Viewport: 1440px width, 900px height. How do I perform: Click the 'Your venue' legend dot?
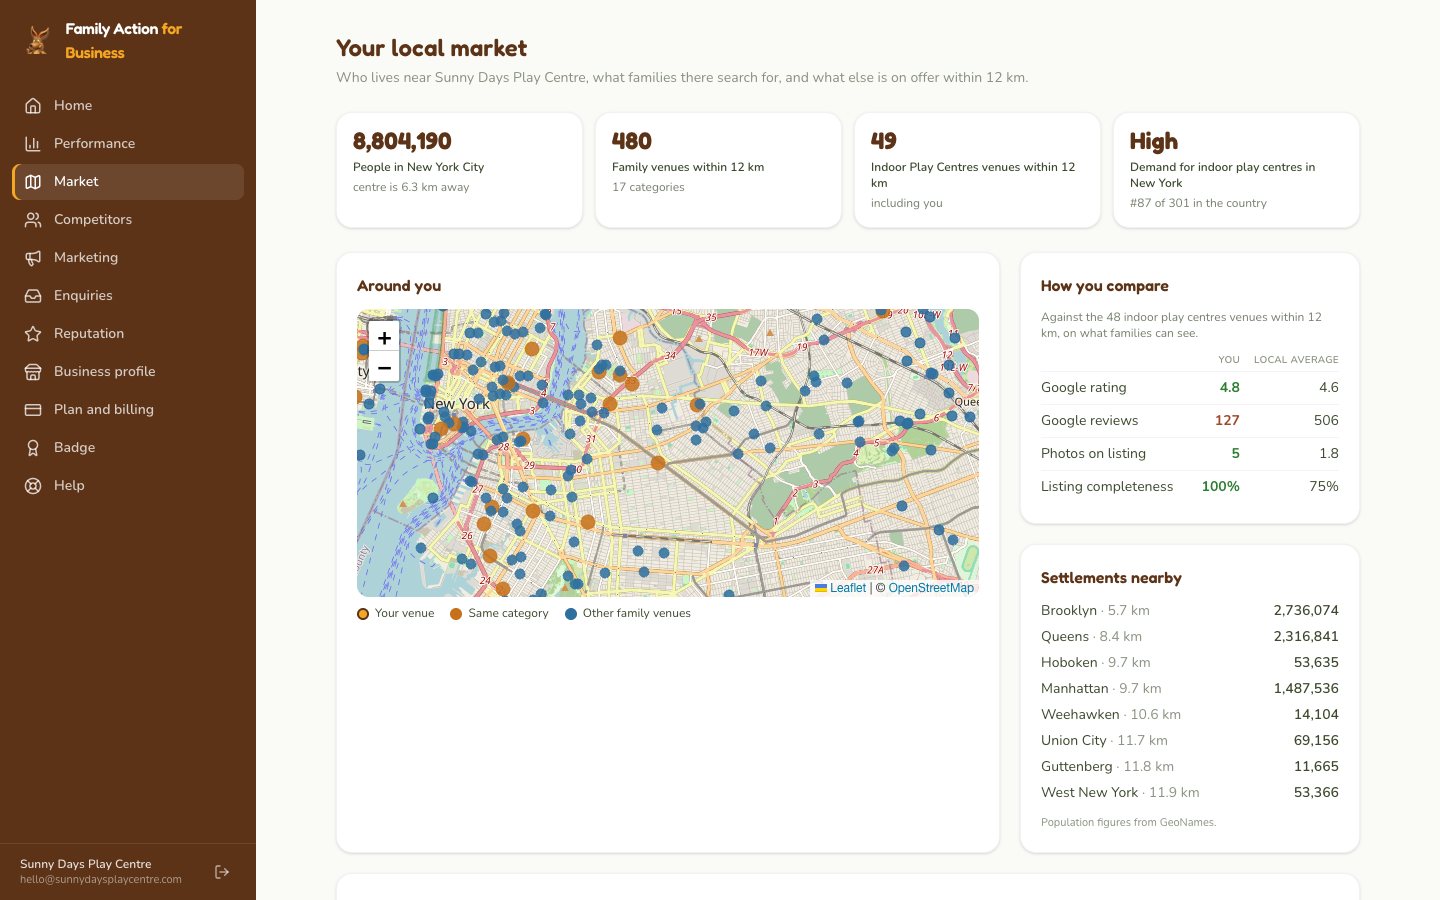tap(363, 614)
